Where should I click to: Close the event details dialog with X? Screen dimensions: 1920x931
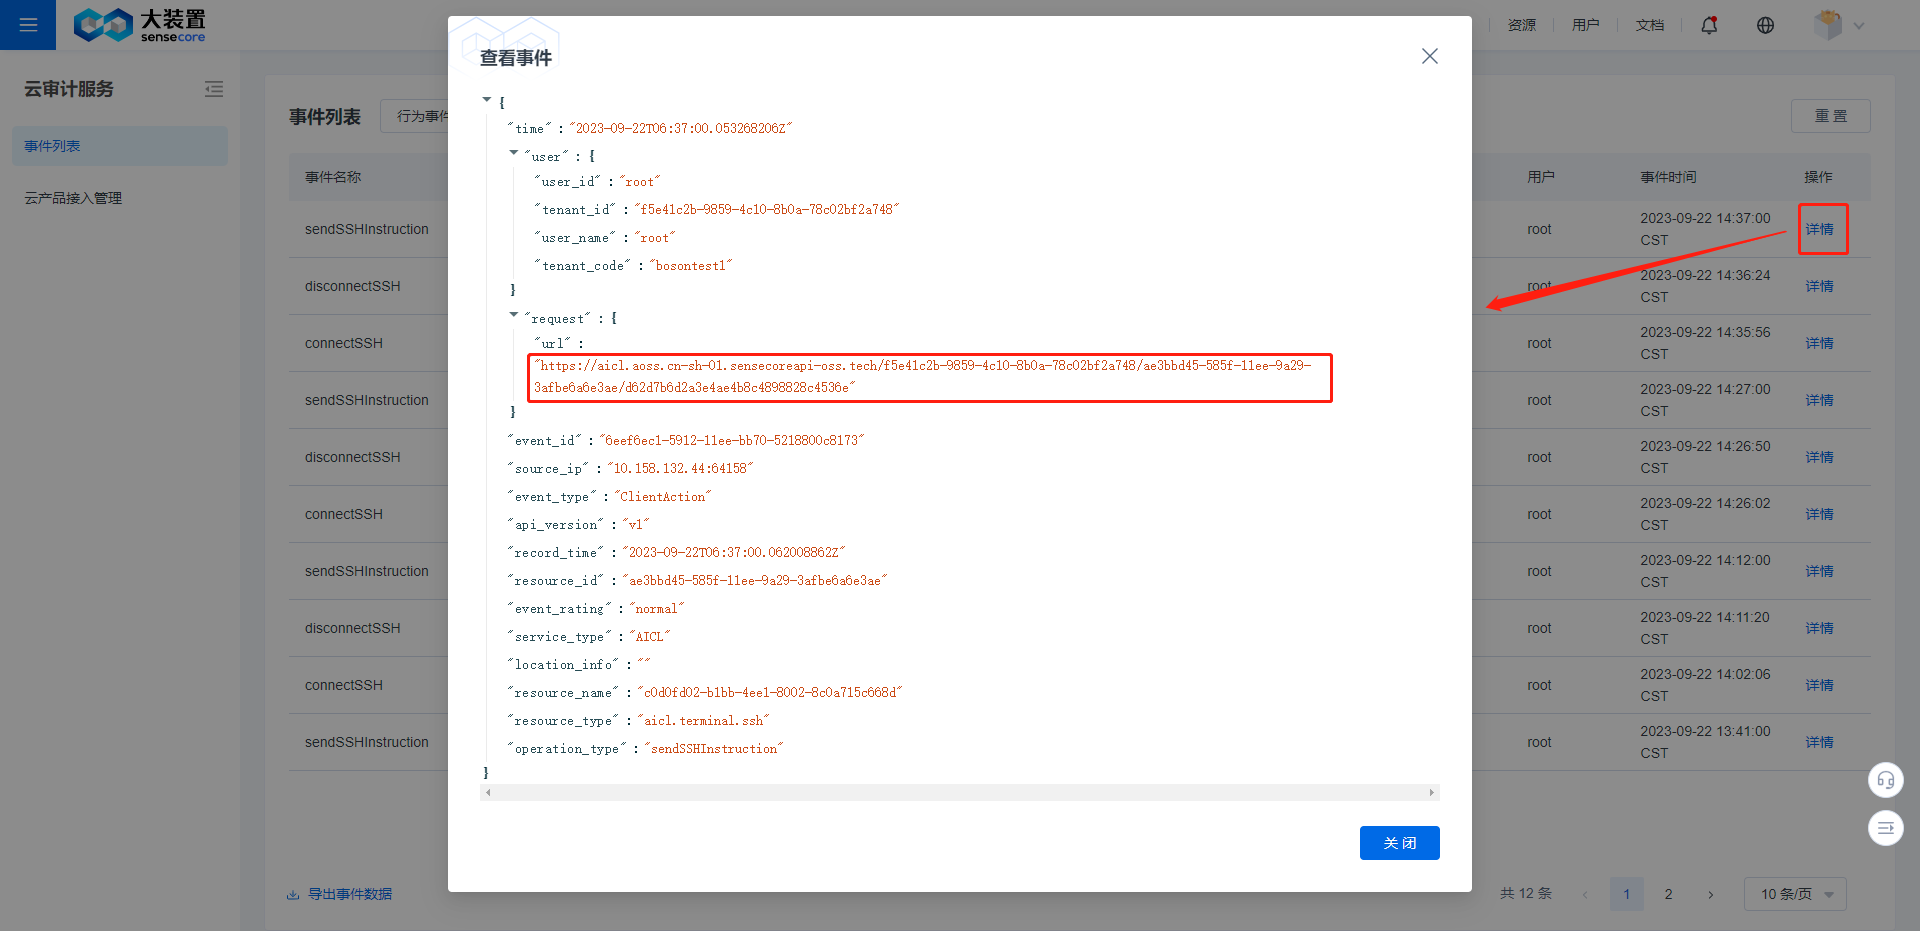pyautogui.click(x=1429, y=56)
